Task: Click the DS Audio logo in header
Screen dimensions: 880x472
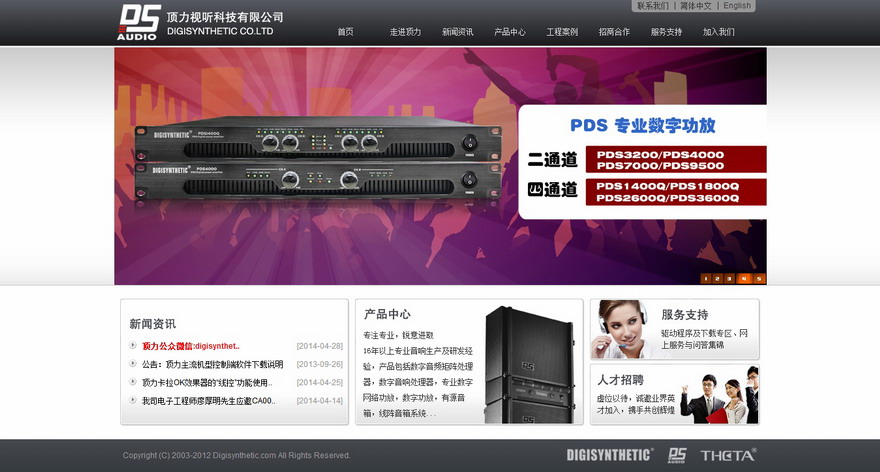Action: point(139,22)
